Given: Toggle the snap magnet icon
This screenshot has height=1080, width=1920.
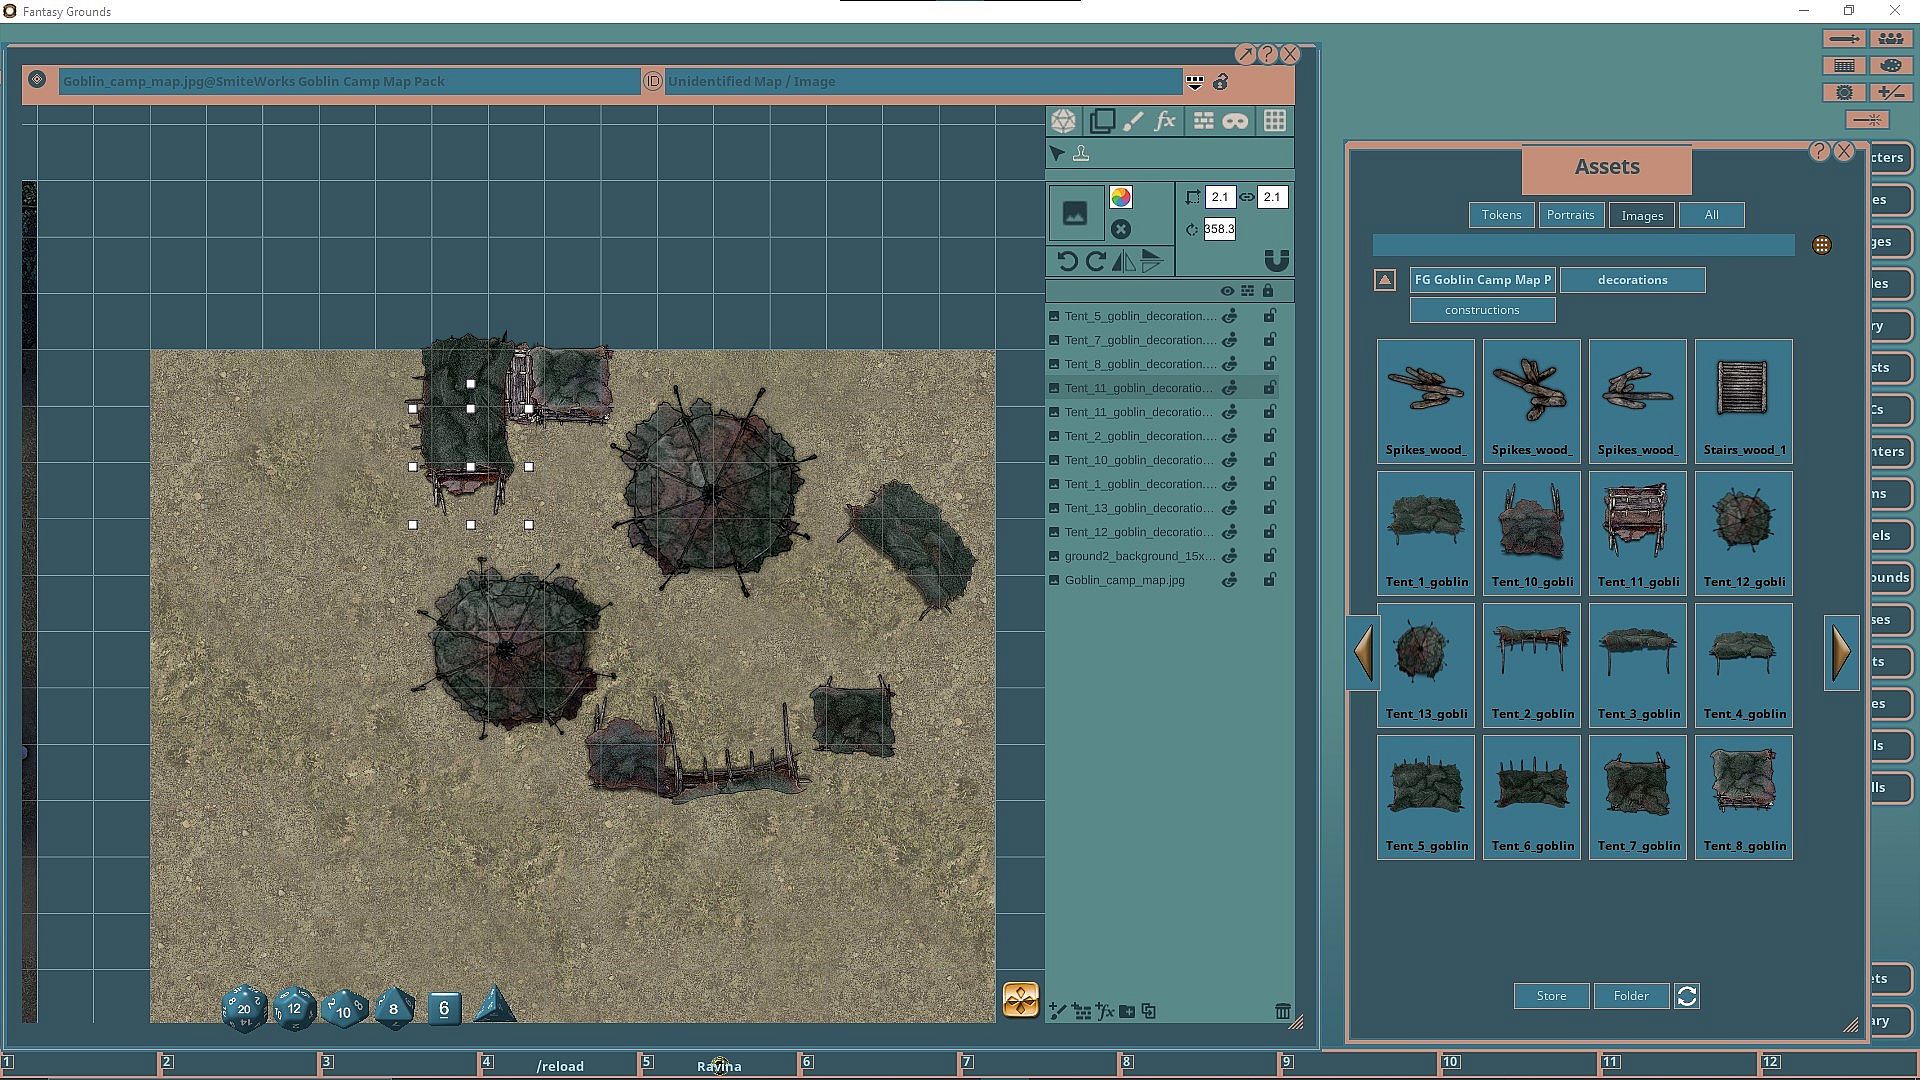Looking at the screenshot, I should tap(1276, 261).
